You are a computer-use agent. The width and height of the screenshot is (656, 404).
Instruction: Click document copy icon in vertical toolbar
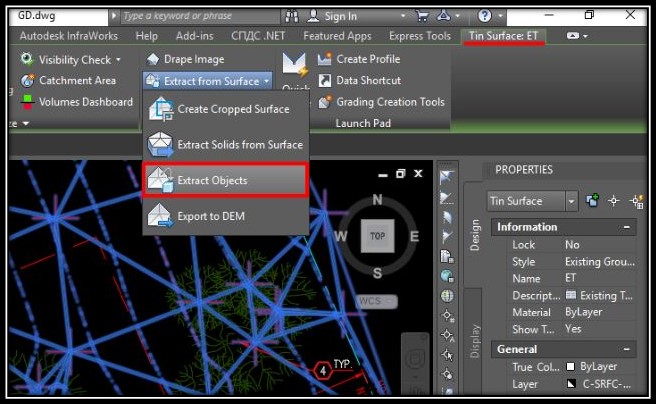pyautogui.click(x=447, y=256)
